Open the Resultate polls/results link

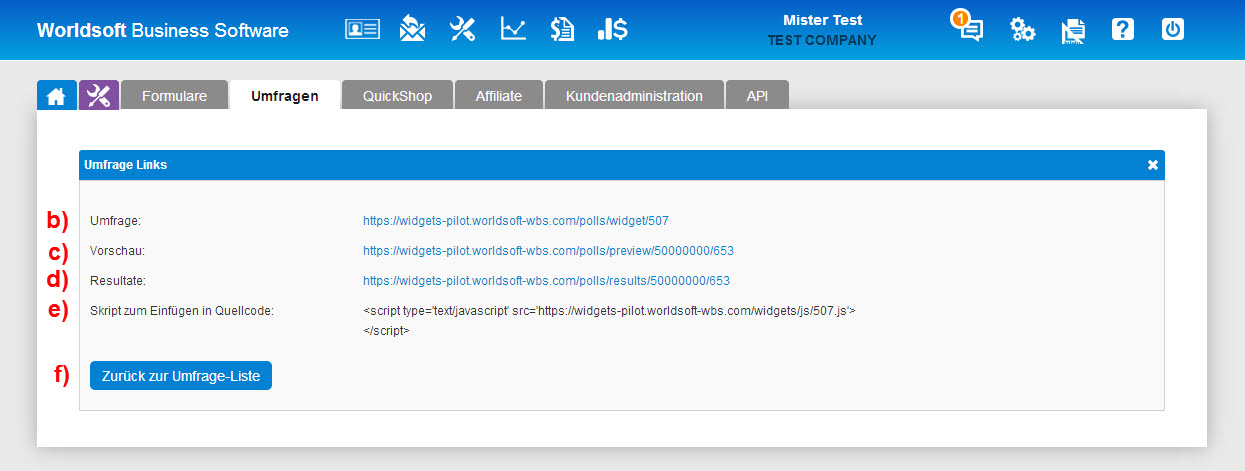point(546,281)
